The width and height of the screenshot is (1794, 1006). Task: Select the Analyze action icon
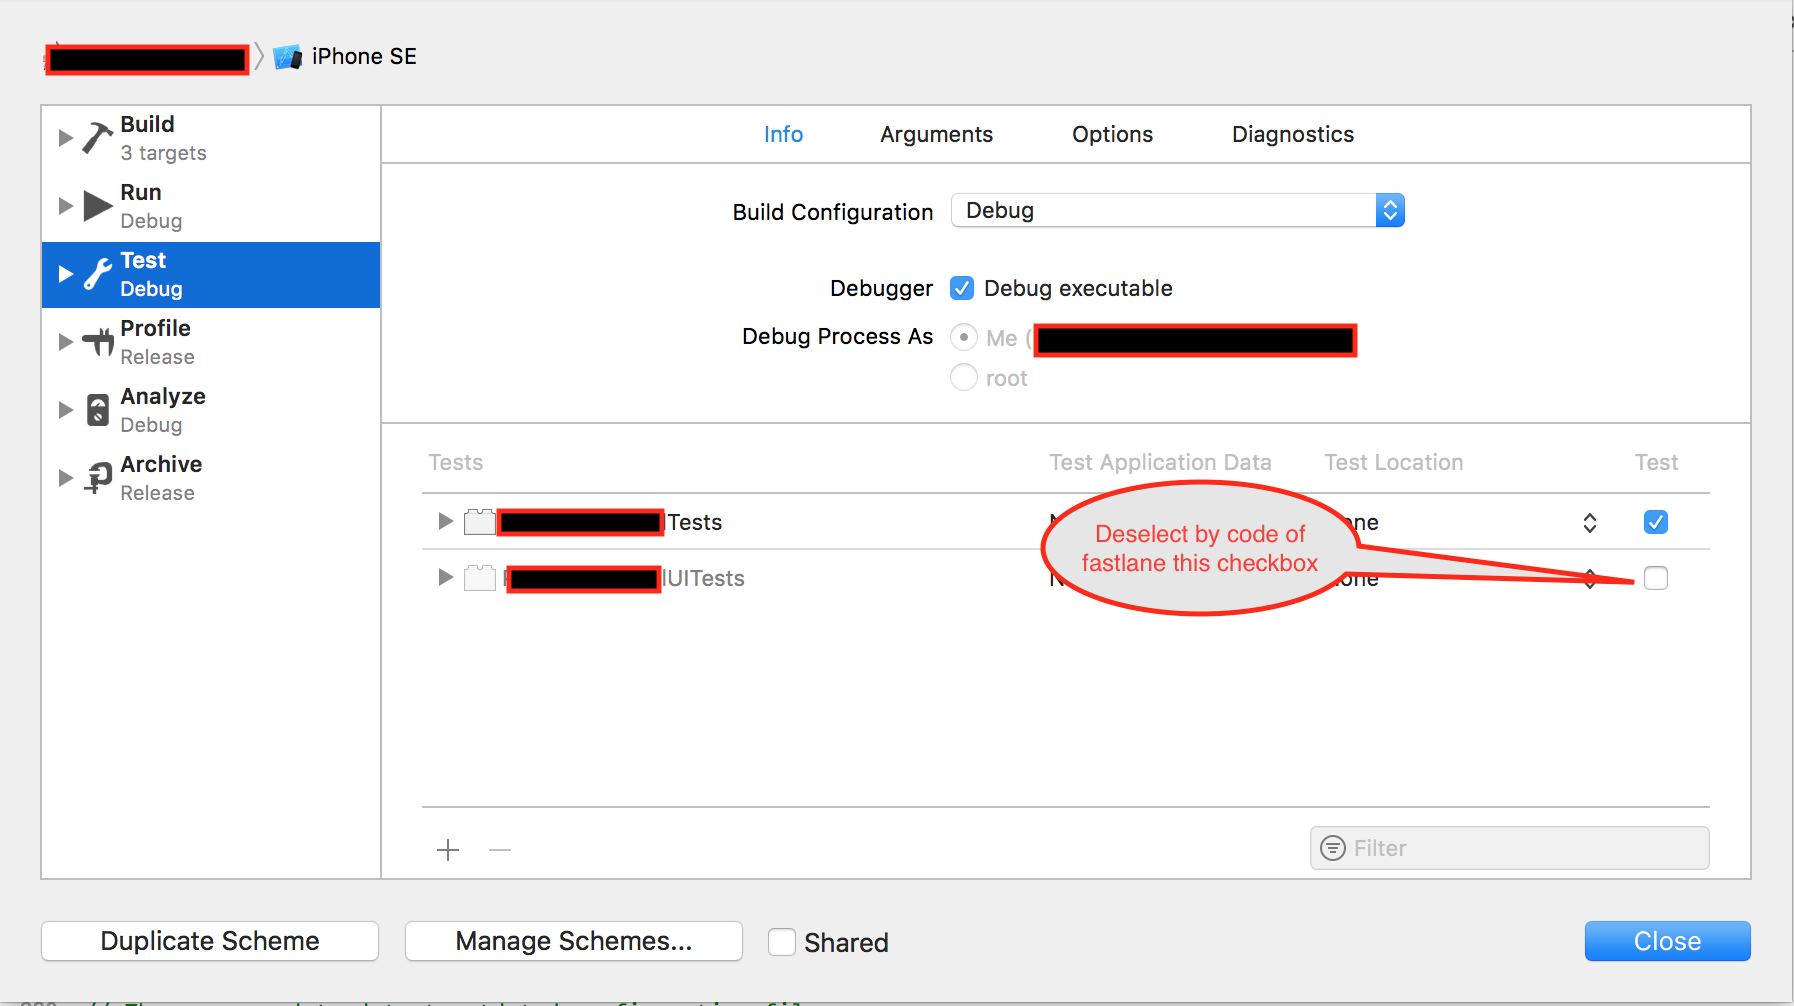coord(96,409)
